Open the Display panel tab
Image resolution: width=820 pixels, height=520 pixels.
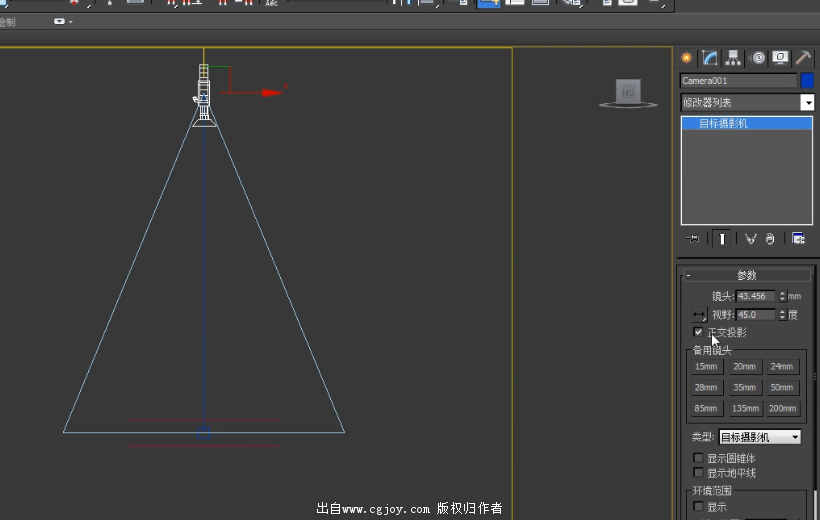(x=780, y=58)
